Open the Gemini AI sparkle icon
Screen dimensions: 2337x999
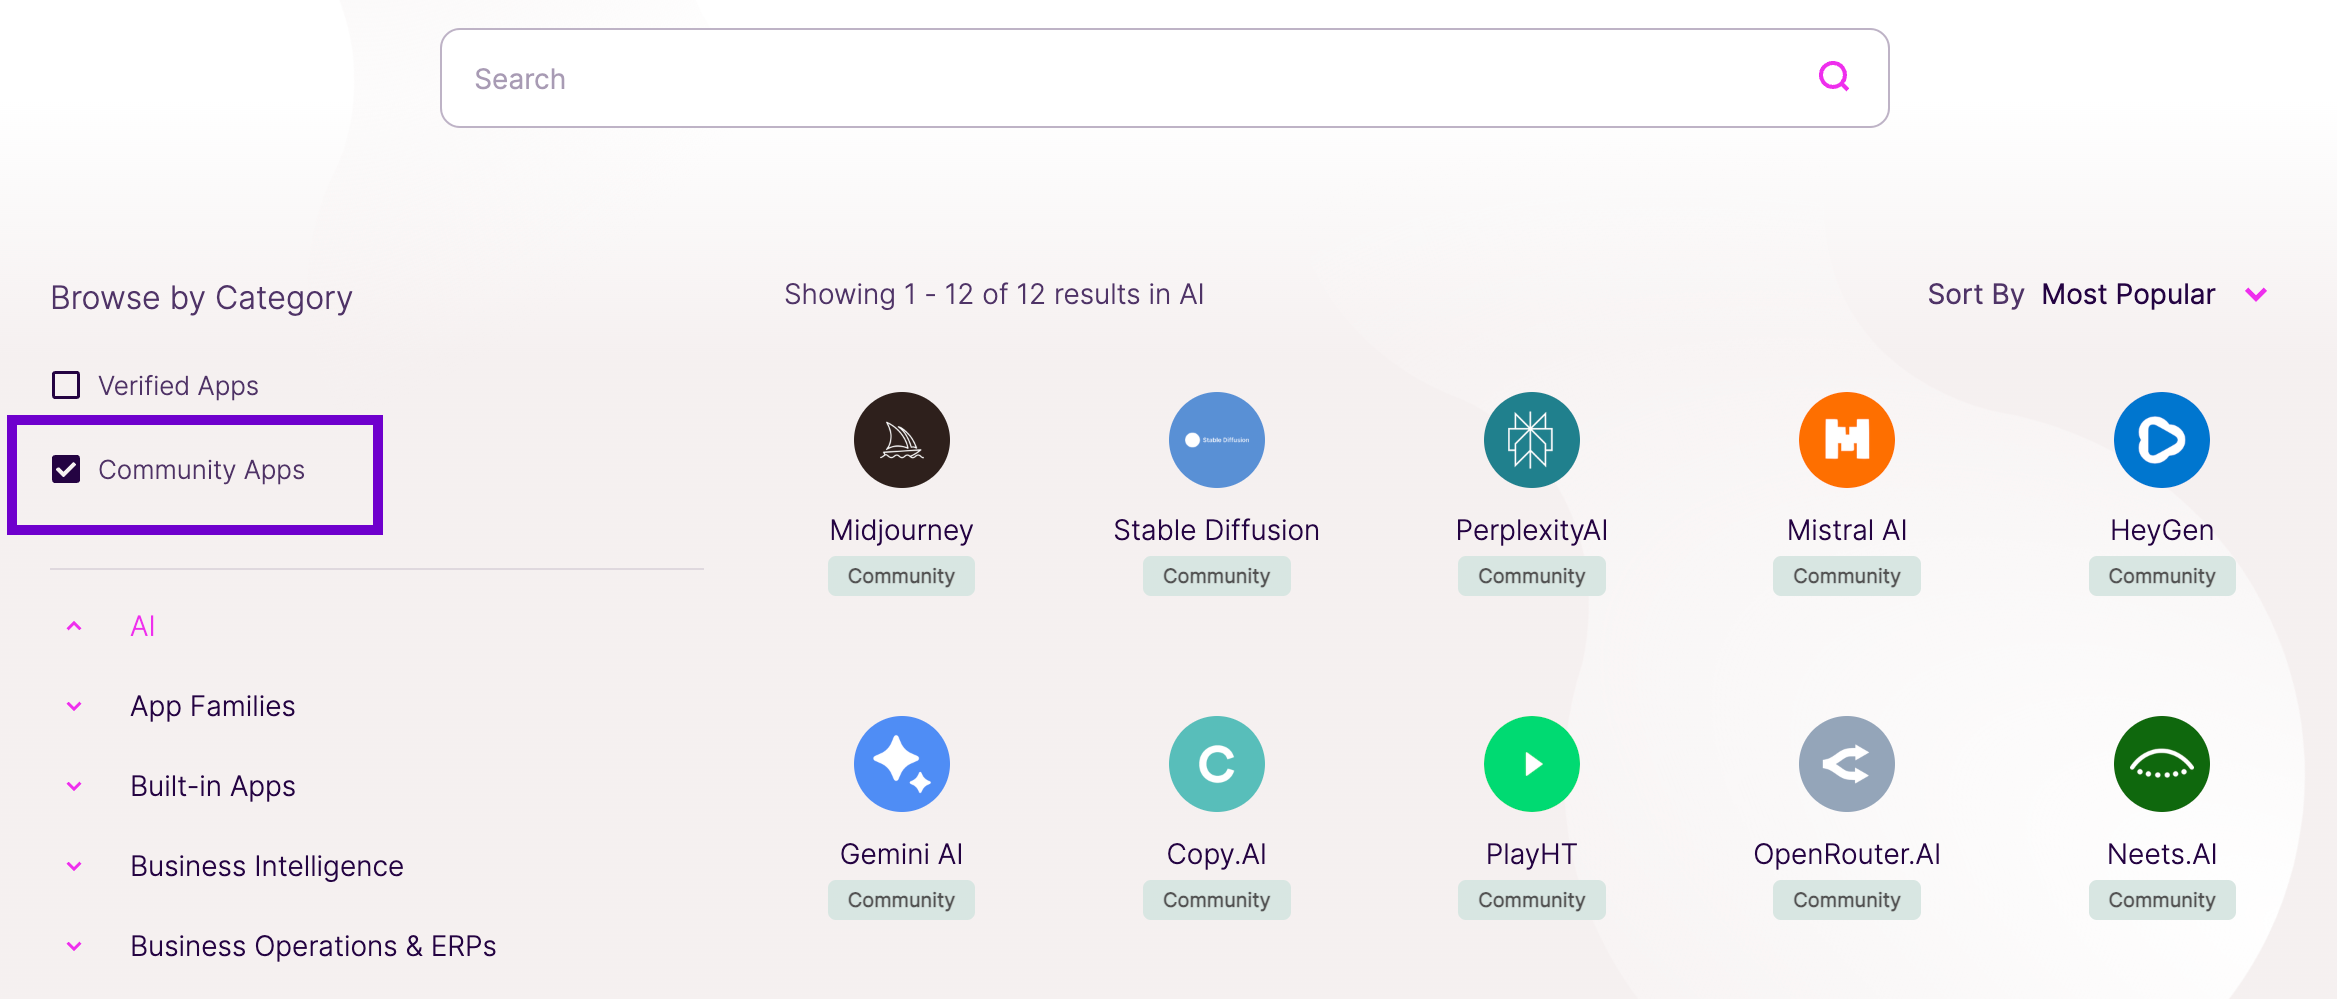pyautogui.click(x=901, y=764)
